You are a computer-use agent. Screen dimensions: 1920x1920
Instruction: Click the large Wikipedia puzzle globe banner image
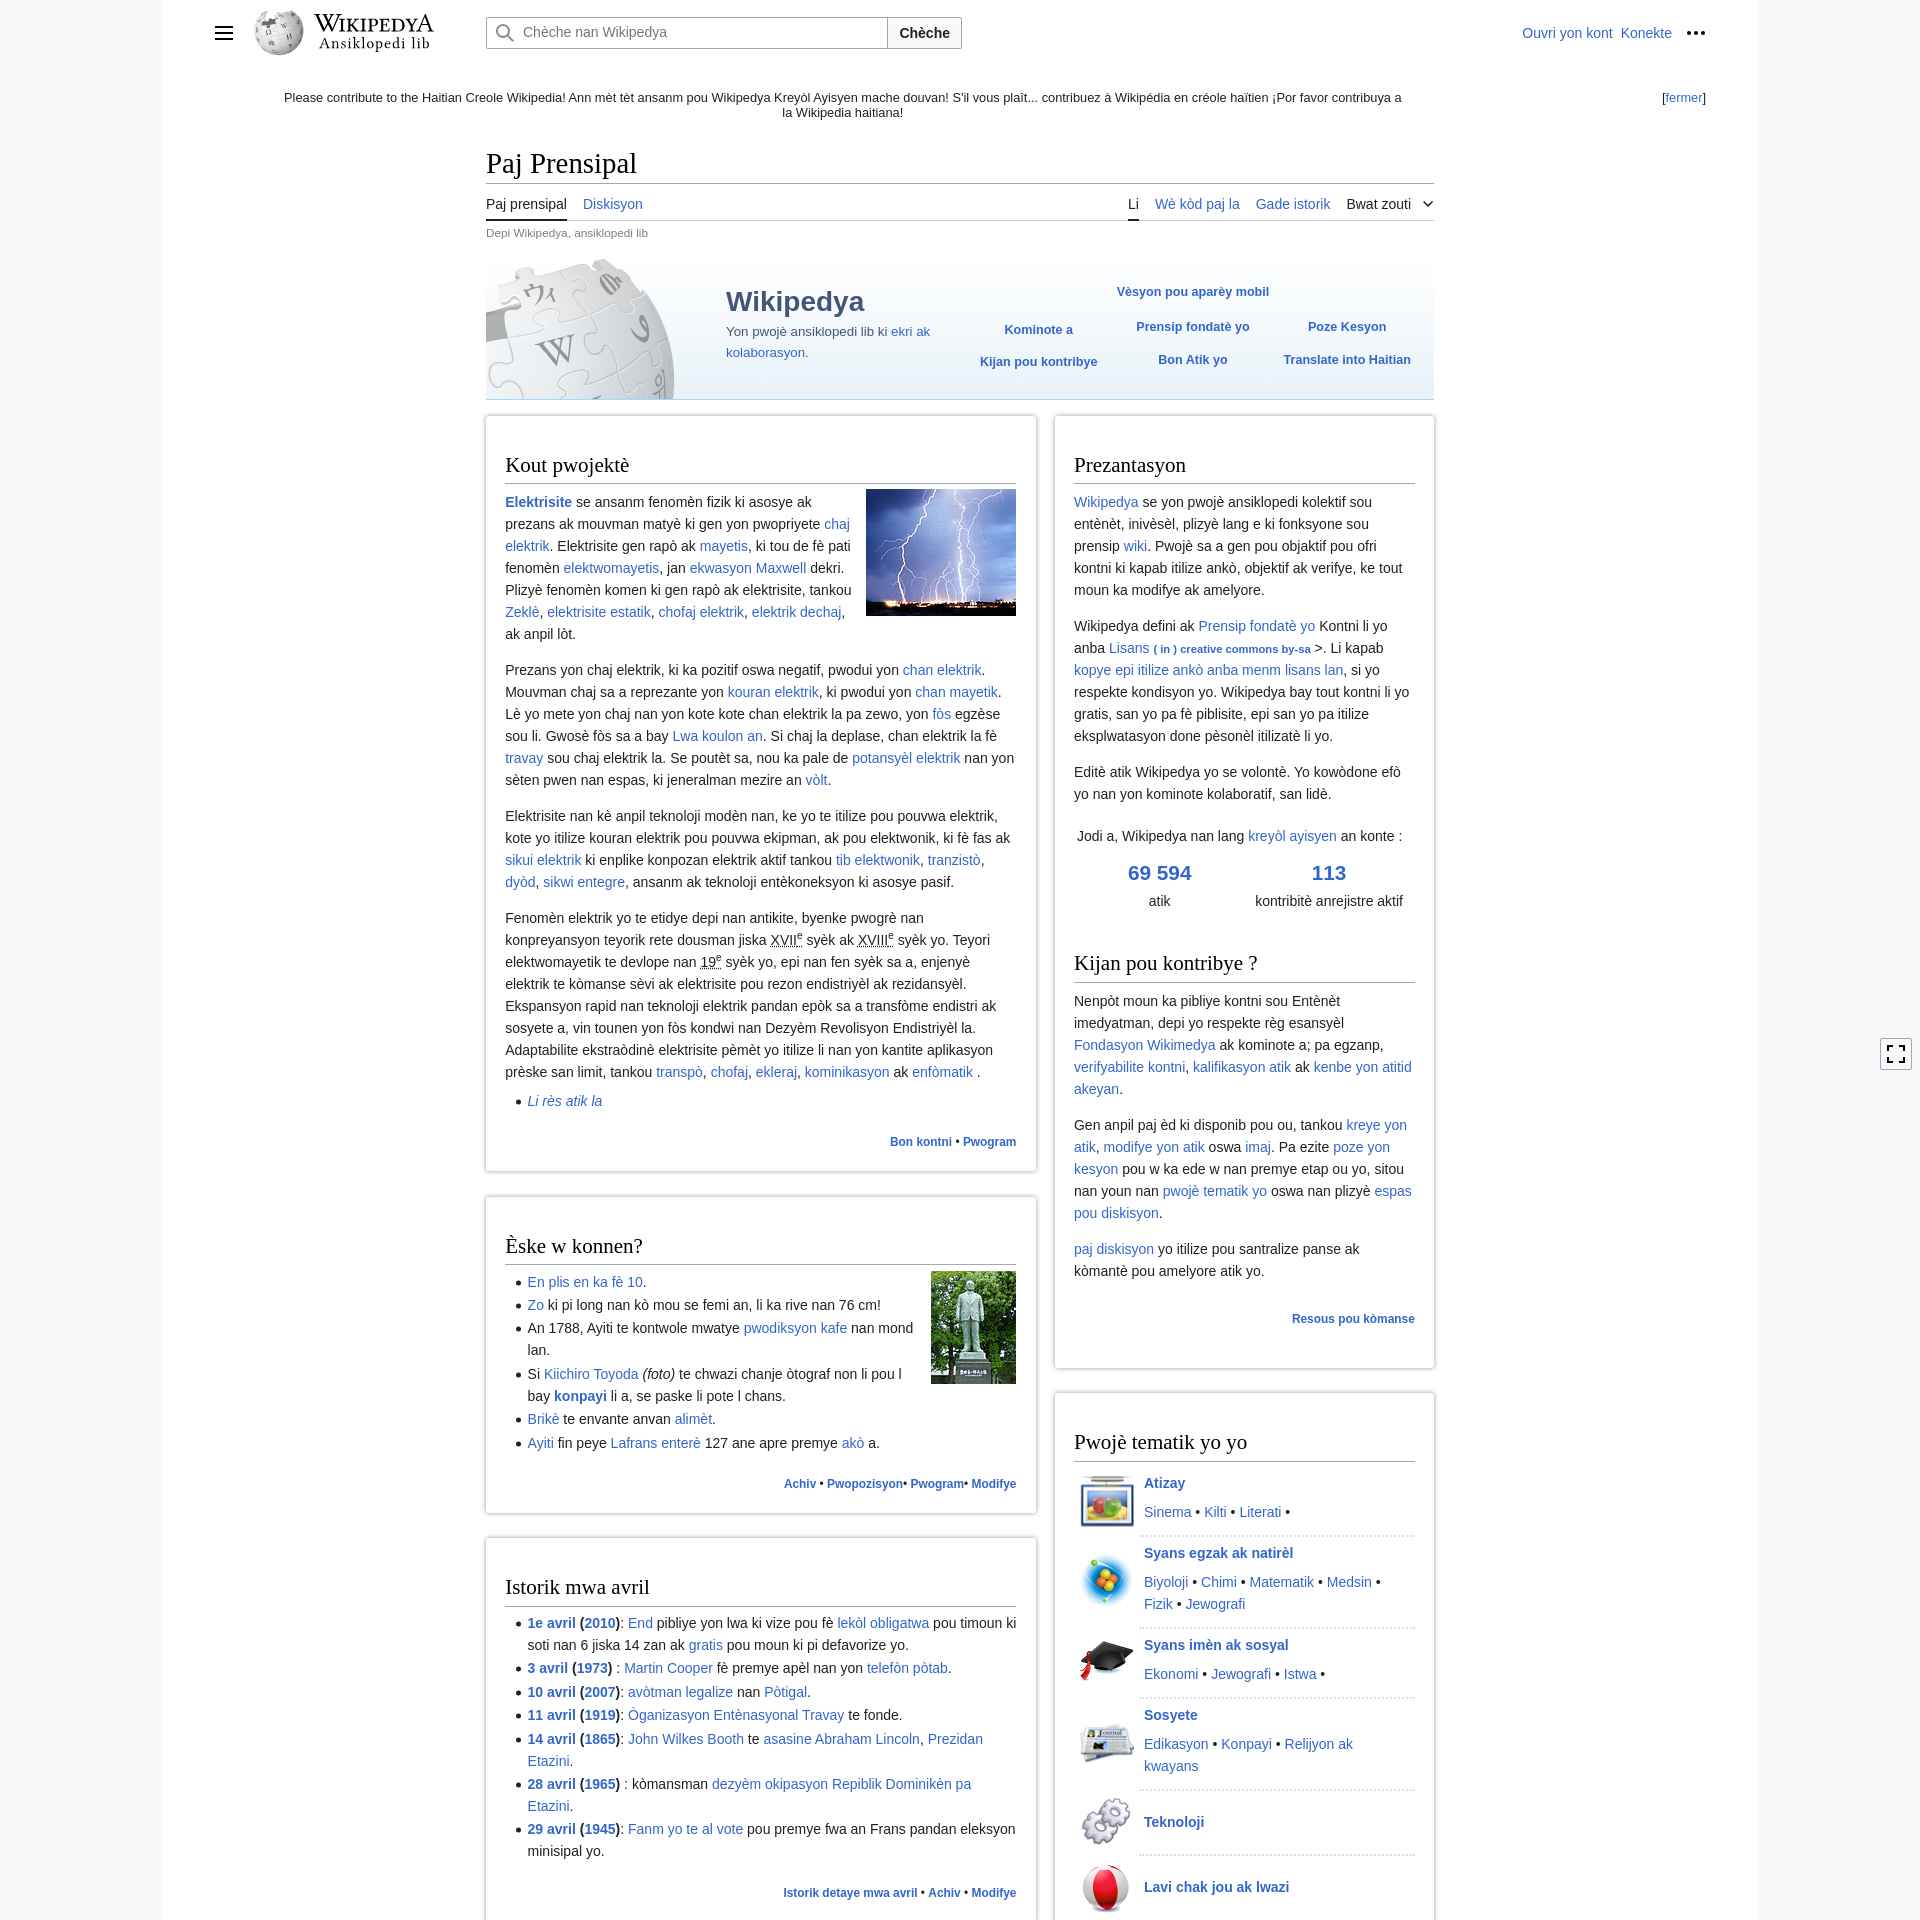coord(580,329)
